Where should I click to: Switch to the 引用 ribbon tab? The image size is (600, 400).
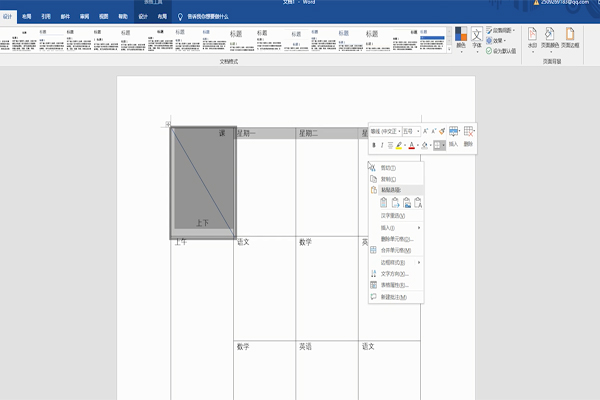46,16
